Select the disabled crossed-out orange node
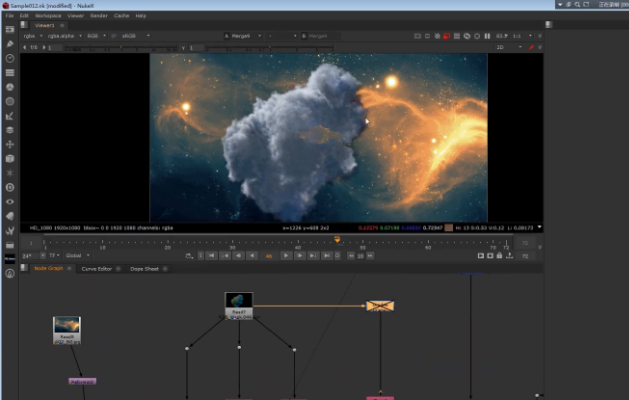The image size is (629, 400). (x=380, y=306)
